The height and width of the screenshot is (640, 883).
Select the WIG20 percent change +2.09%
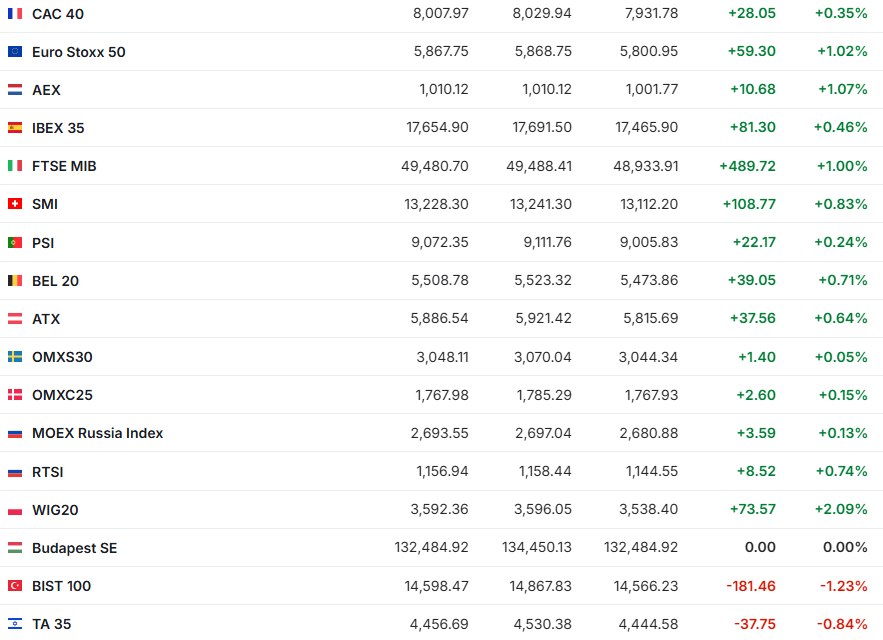pos(841,509)
